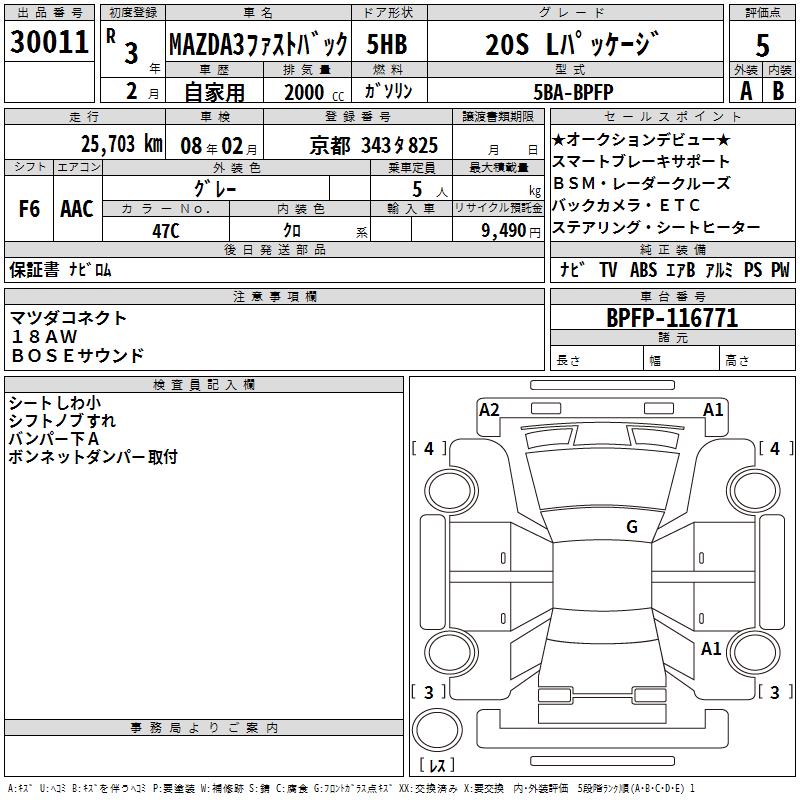Viewport: 800px width, 800px height.
Task: Select the 18AW note
Action: [44, 337]
